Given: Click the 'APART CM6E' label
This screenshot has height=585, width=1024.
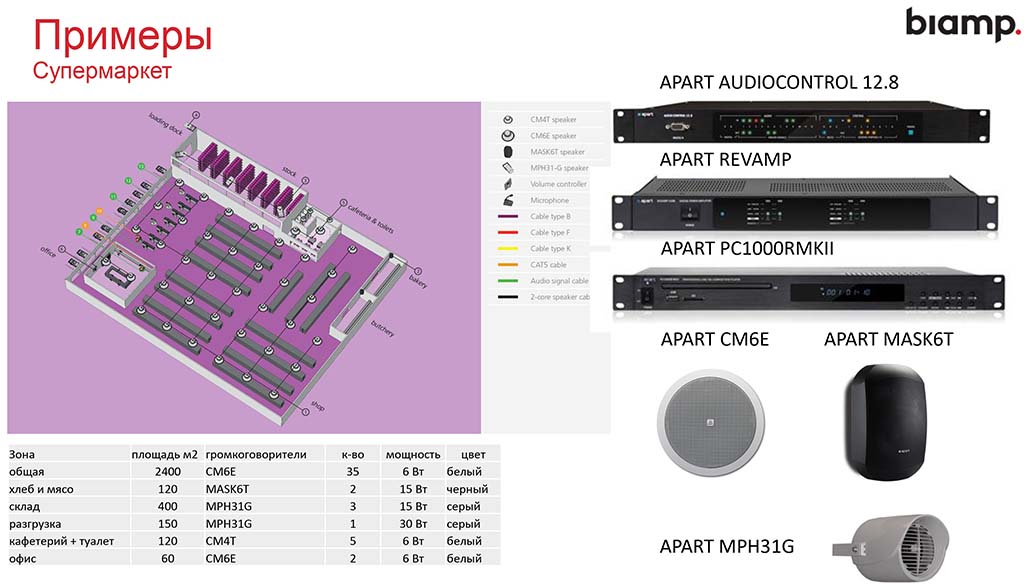Looking at the screenshot, I should [x=714, y=340].
